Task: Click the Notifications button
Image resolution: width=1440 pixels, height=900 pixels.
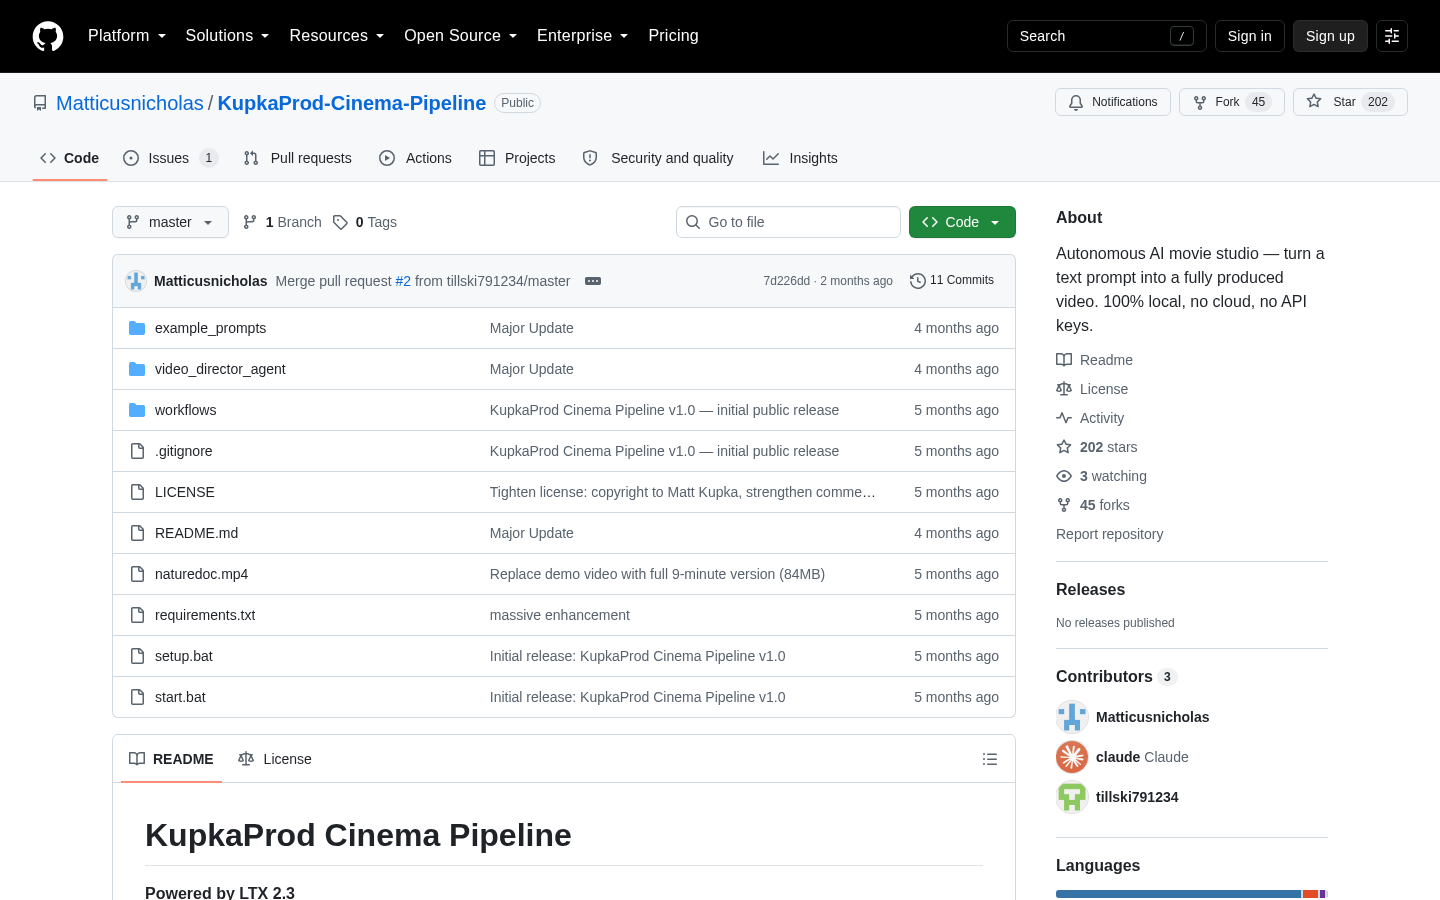Action: [x=1113, y=102]
